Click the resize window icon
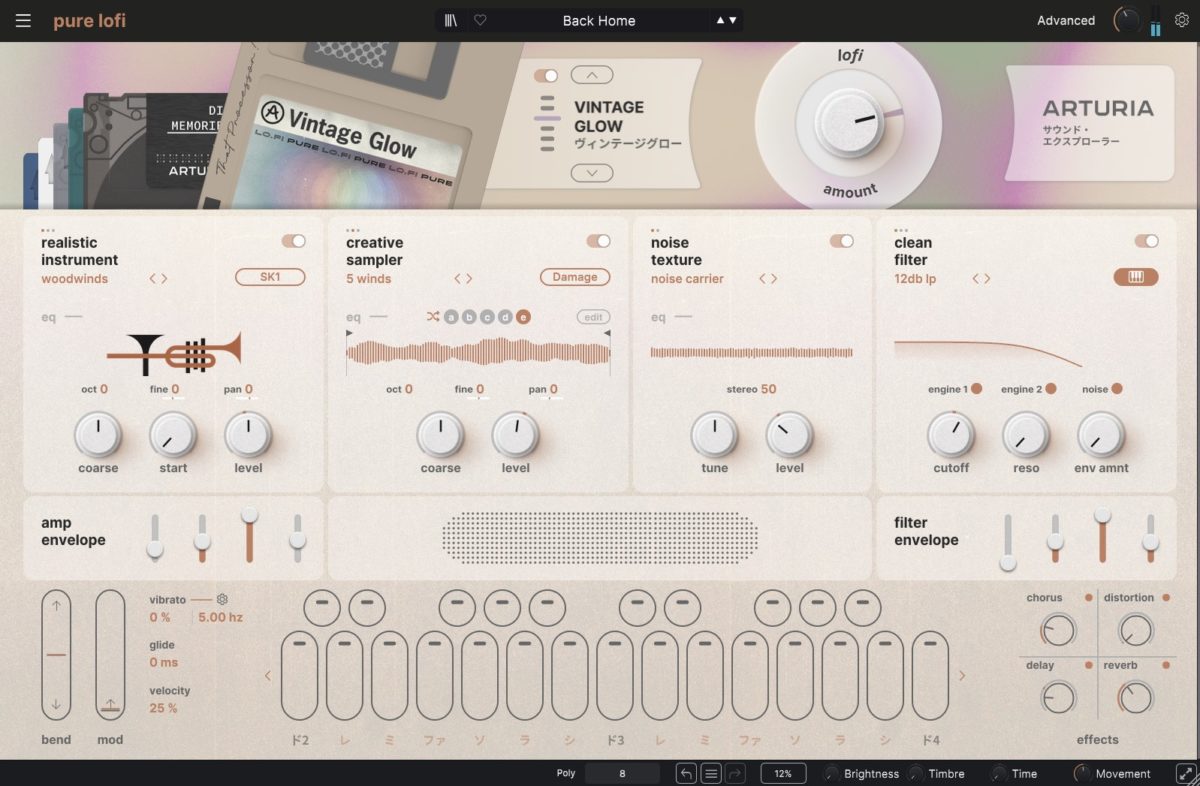Image resolution: width=1200 pixels, height=786 pixels. (1185, 773)
